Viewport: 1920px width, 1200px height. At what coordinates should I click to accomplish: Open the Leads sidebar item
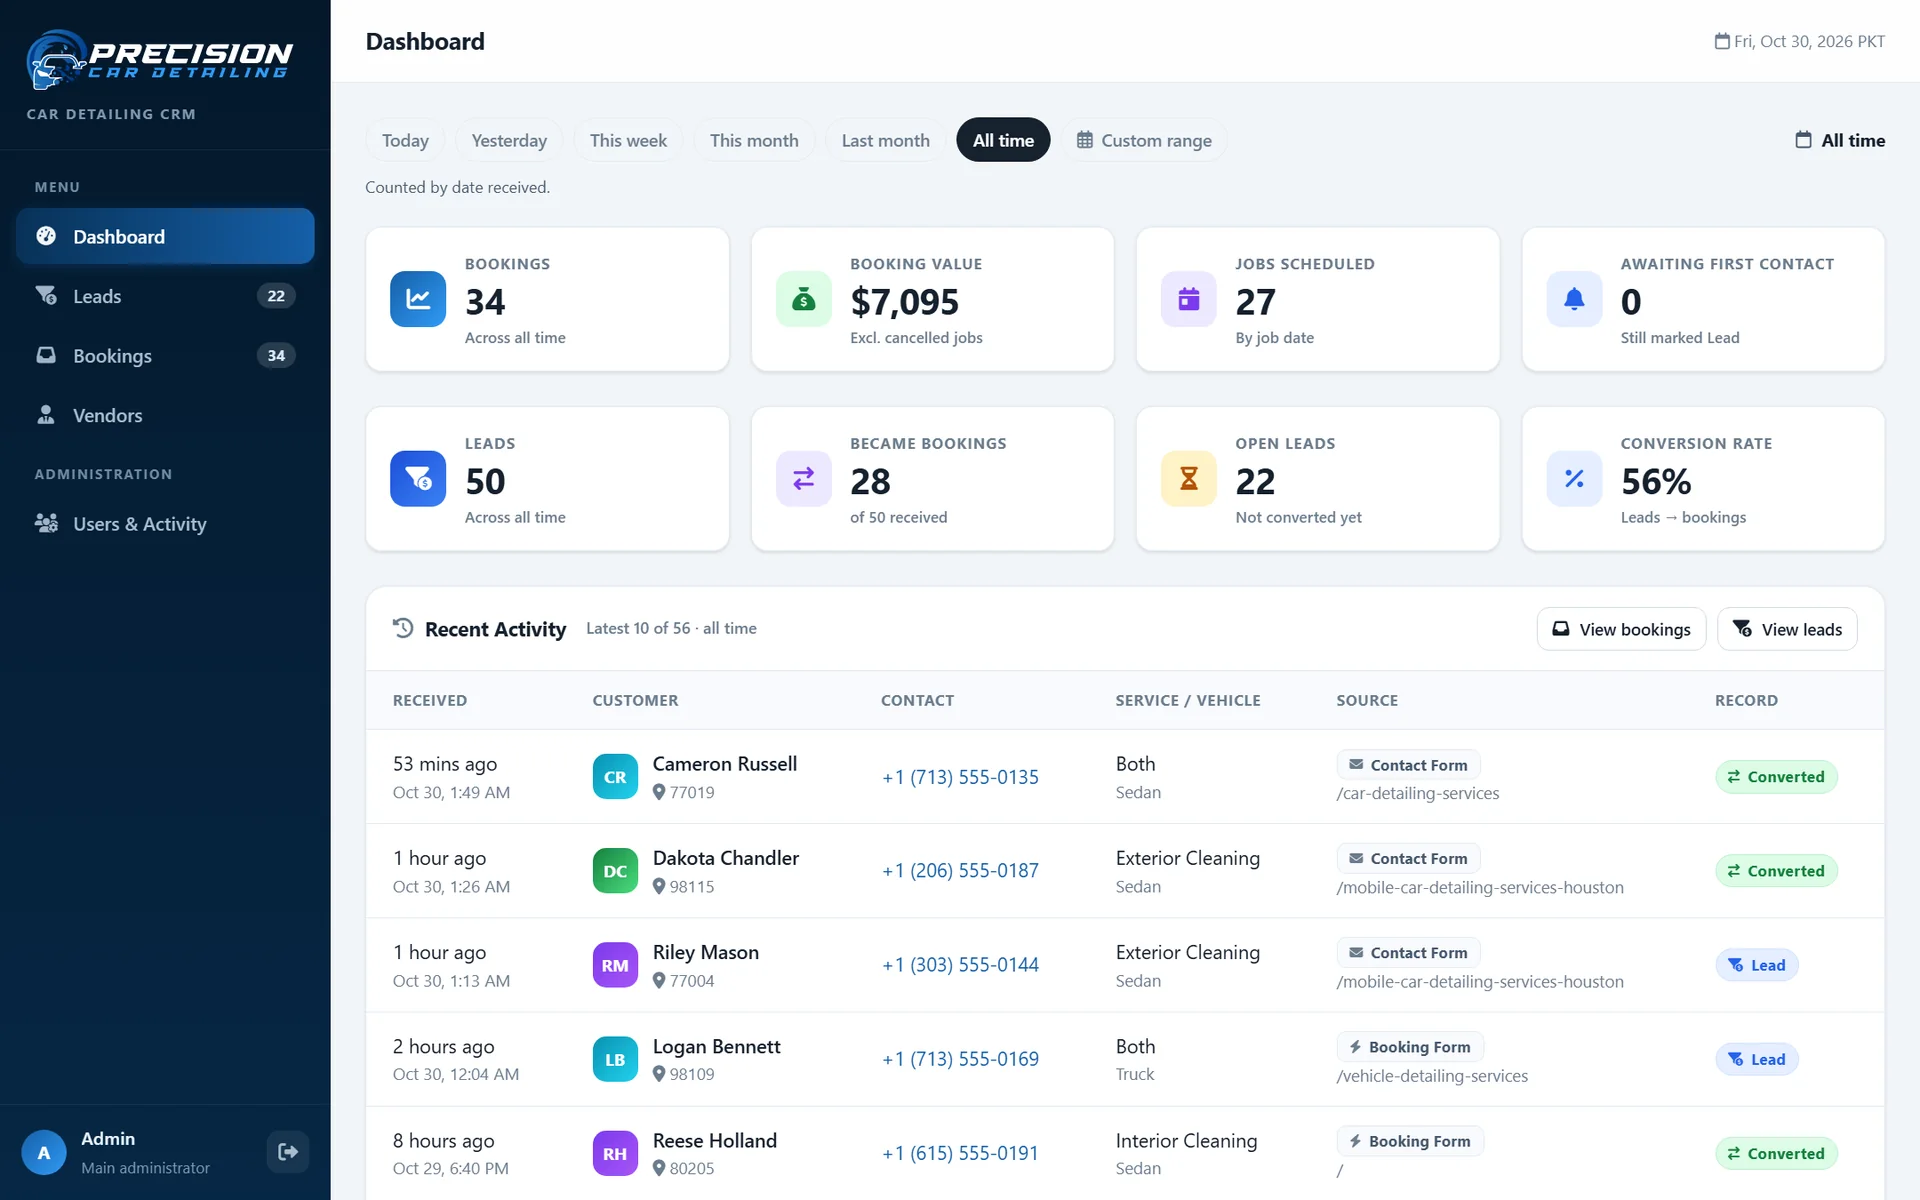pos(165,296)
